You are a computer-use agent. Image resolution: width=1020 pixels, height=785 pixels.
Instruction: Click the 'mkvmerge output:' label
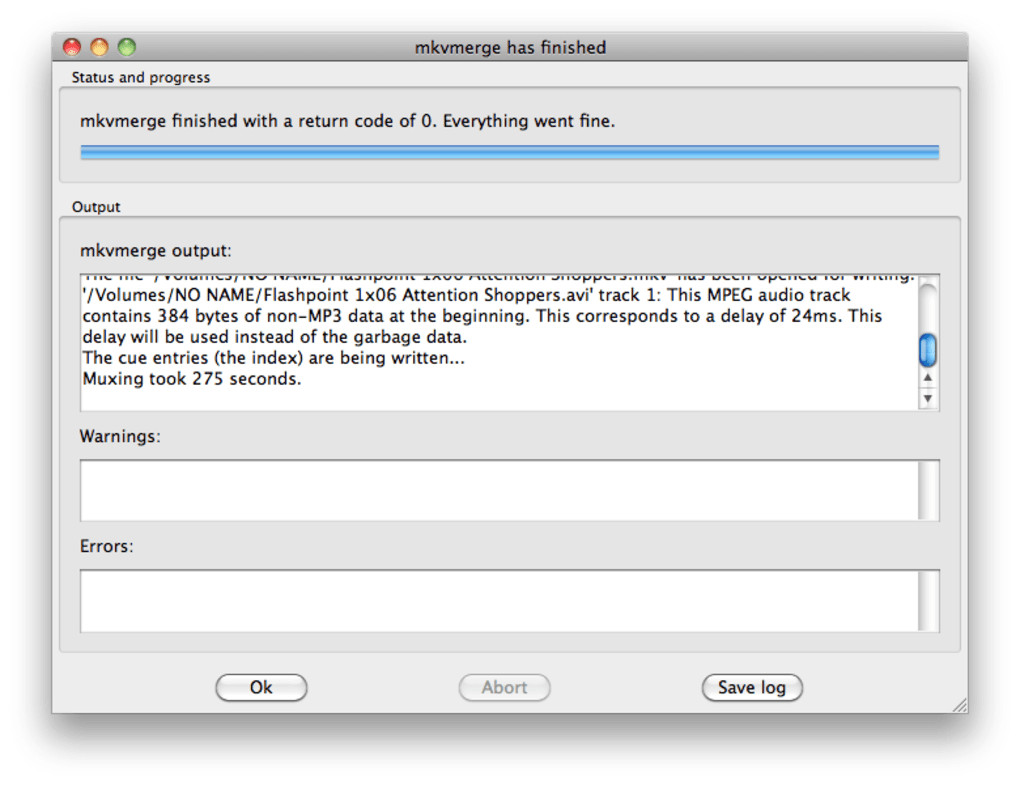point(155,250)
